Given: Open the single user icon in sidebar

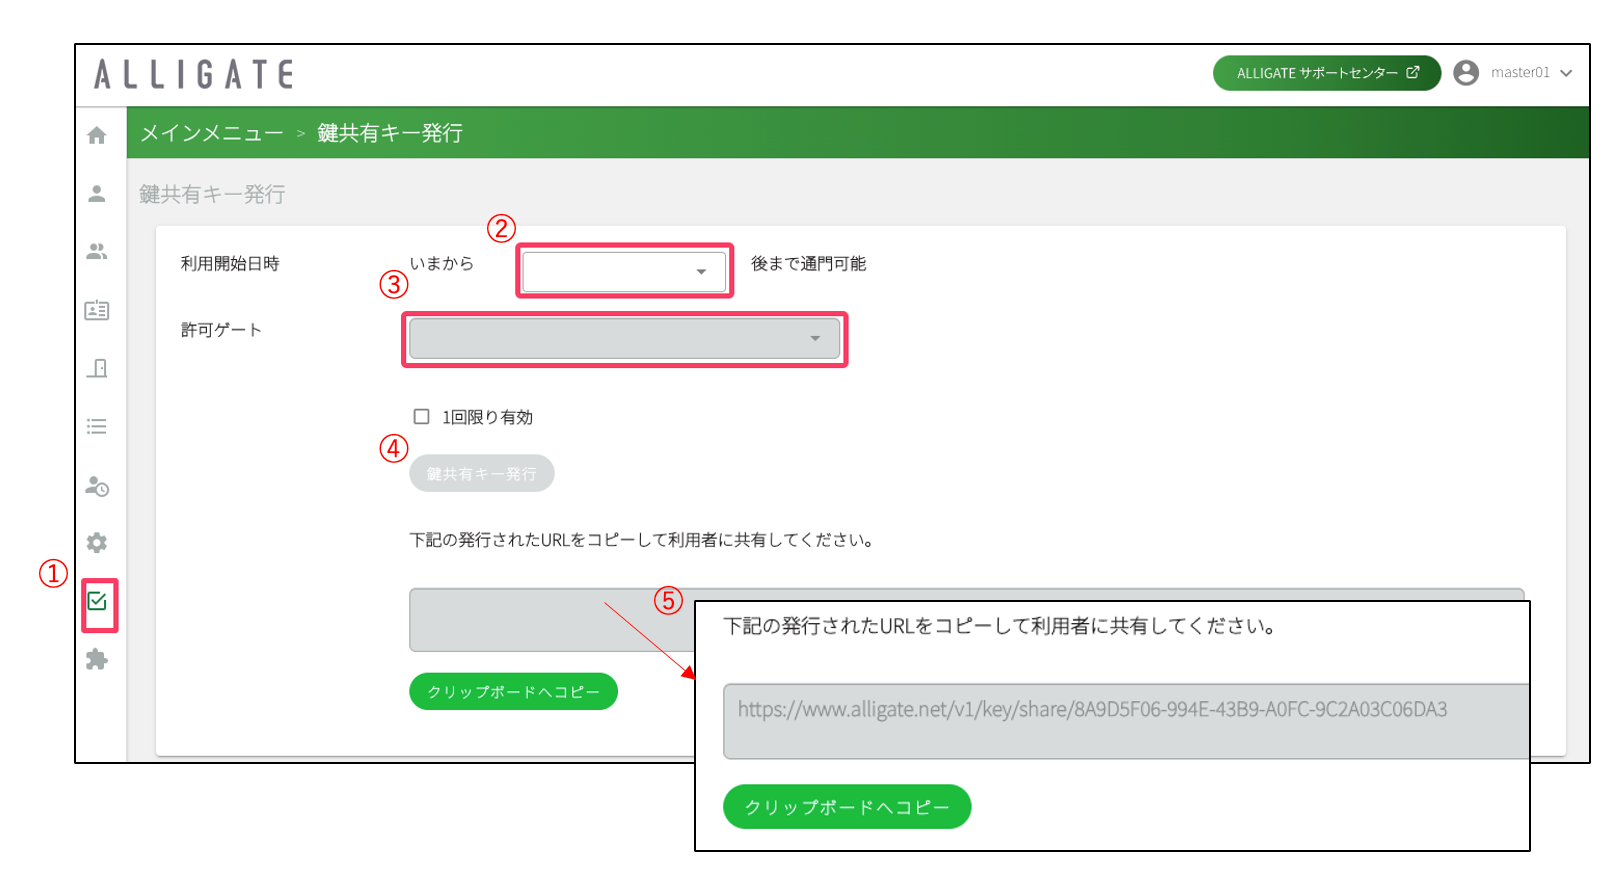Looking at the screenshot, I should 97,193.
